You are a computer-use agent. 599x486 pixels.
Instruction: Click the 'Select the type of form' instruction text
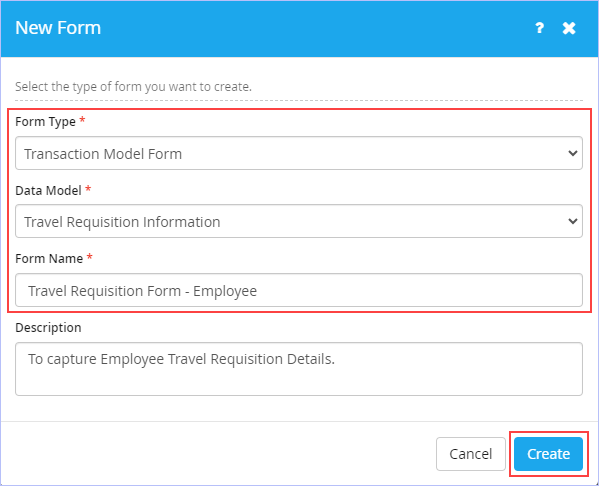(x=133, y=87)
